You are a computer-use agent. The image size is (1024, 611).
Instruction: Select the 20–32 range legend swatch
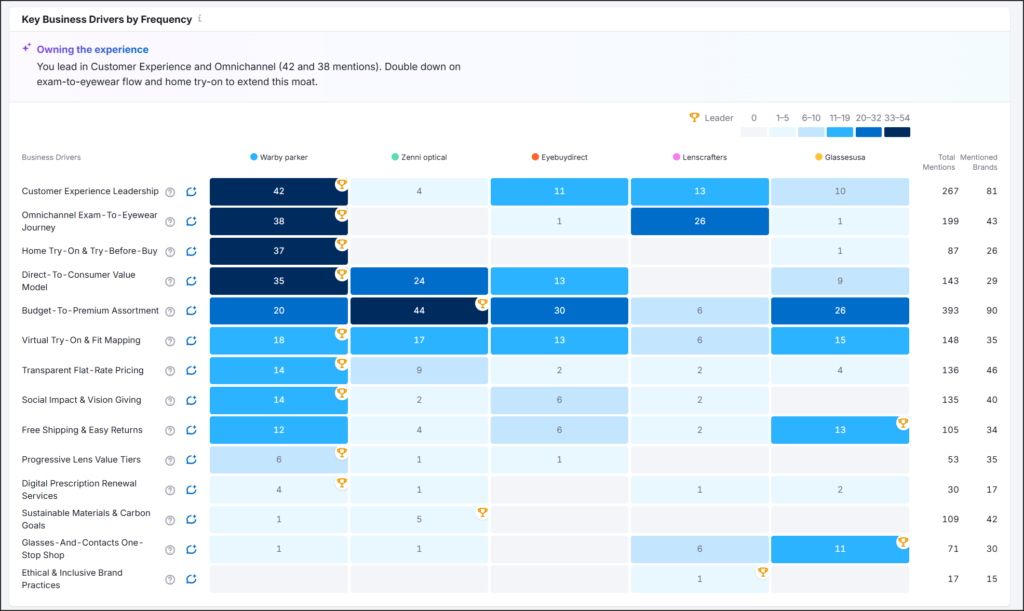pos(869,132)
